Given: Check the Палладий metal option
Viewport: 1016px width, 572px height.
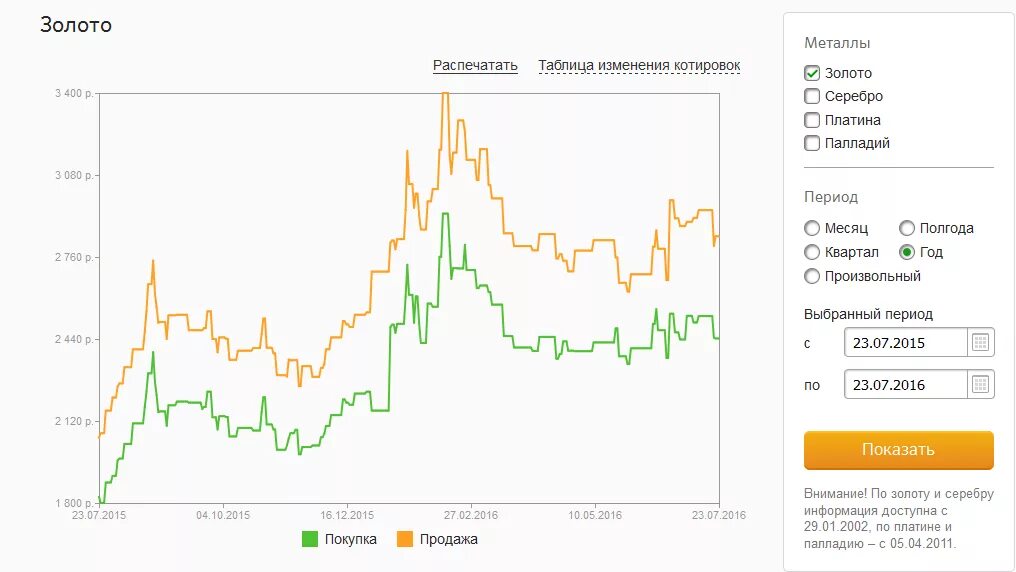Looking at the screenshot, I should 812,143.
